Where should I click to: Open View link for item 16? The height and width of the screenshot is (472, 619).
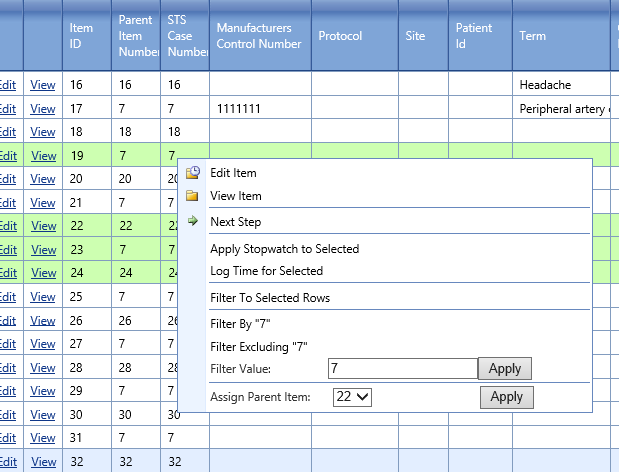[x=43, y=86]
